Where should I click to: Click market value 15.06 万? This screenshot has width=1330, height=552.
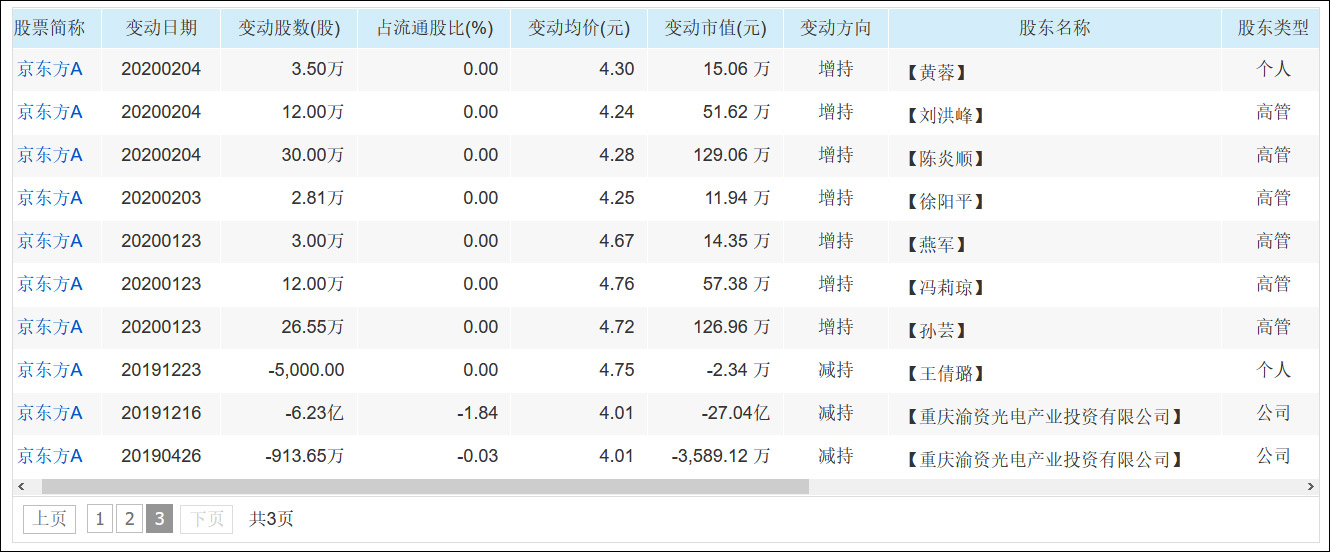[737, 69]
